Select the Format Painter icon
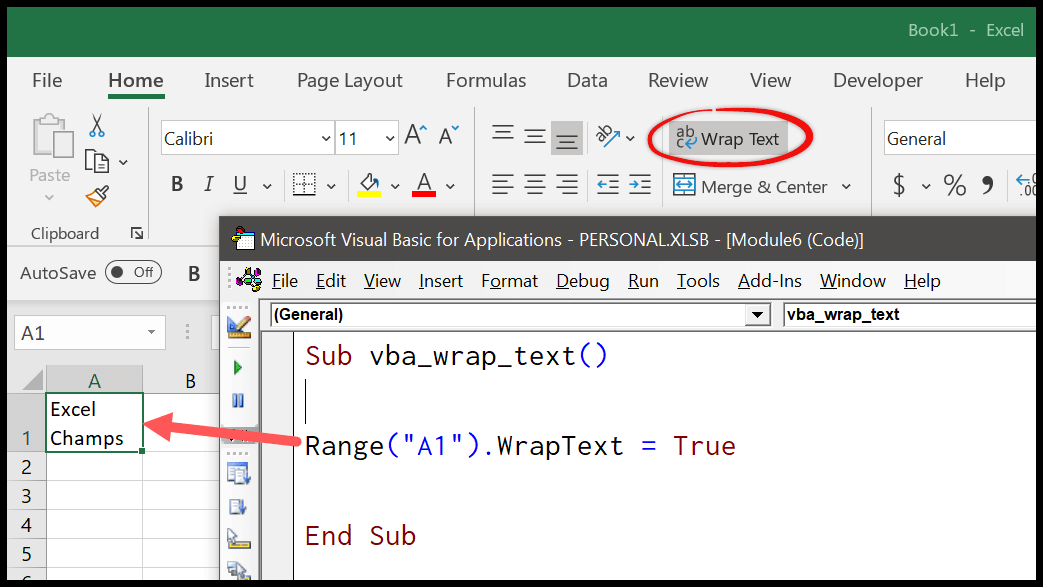The width and height of the screenshot is (1043, 587). point(97,197)
